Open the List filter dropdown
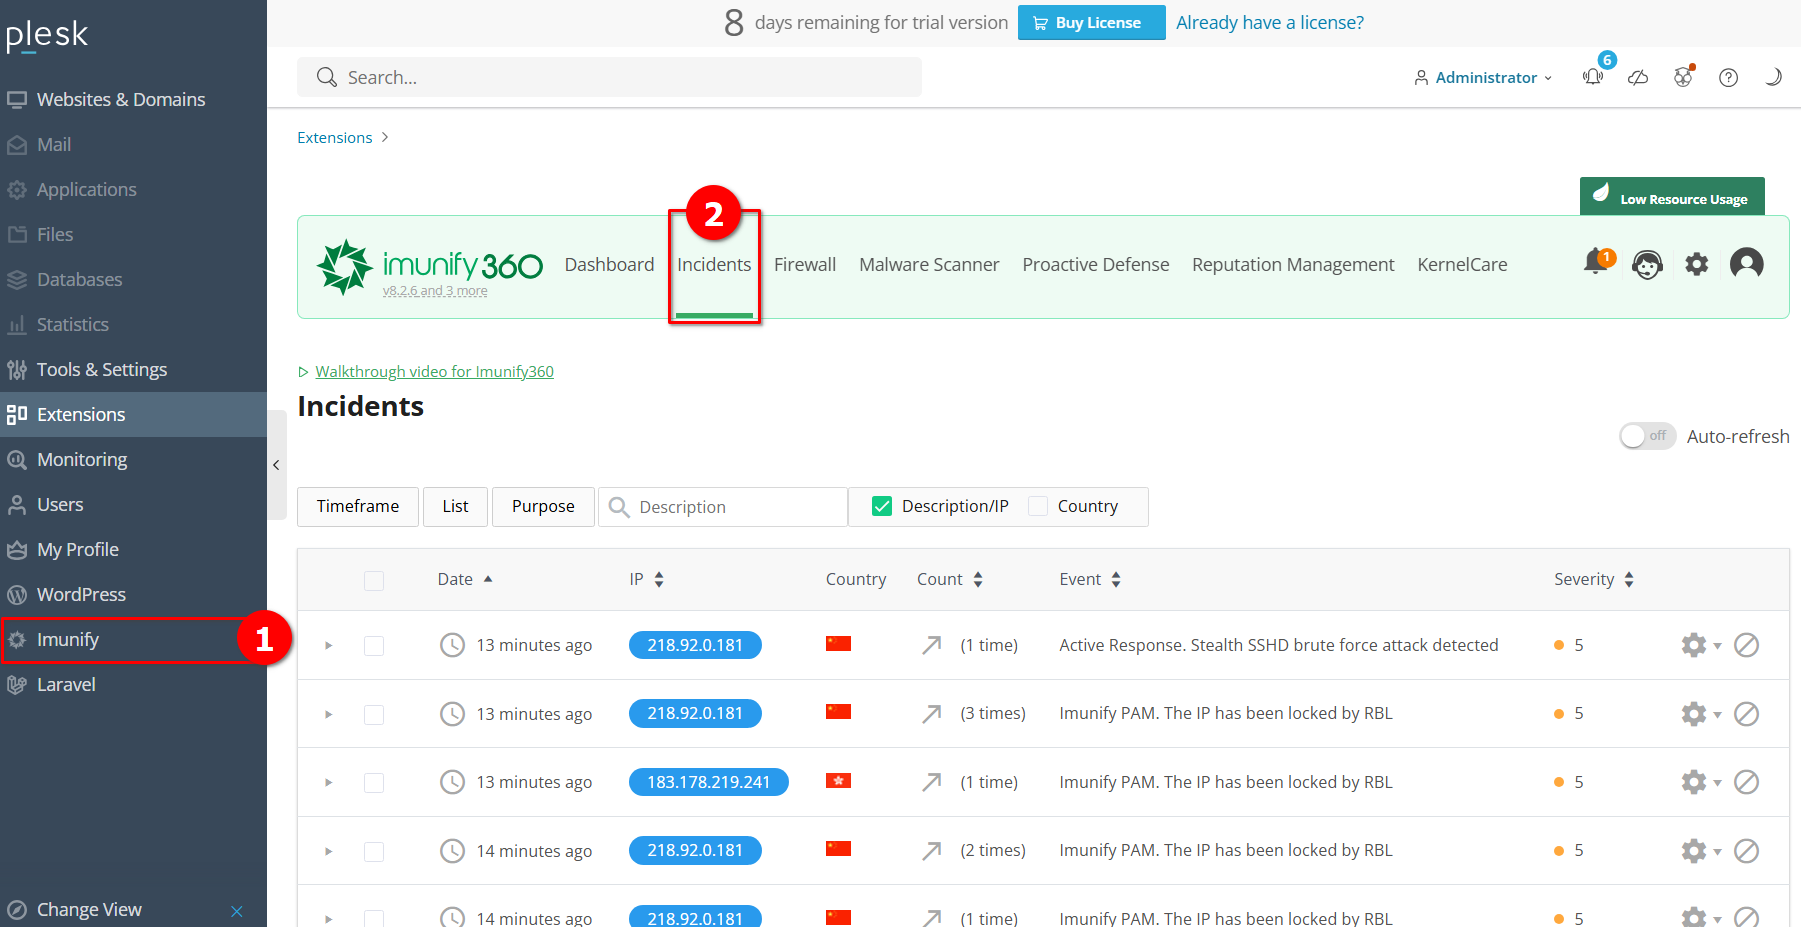The width and height of the screenshot is (1801, 927). click(455, 506)
